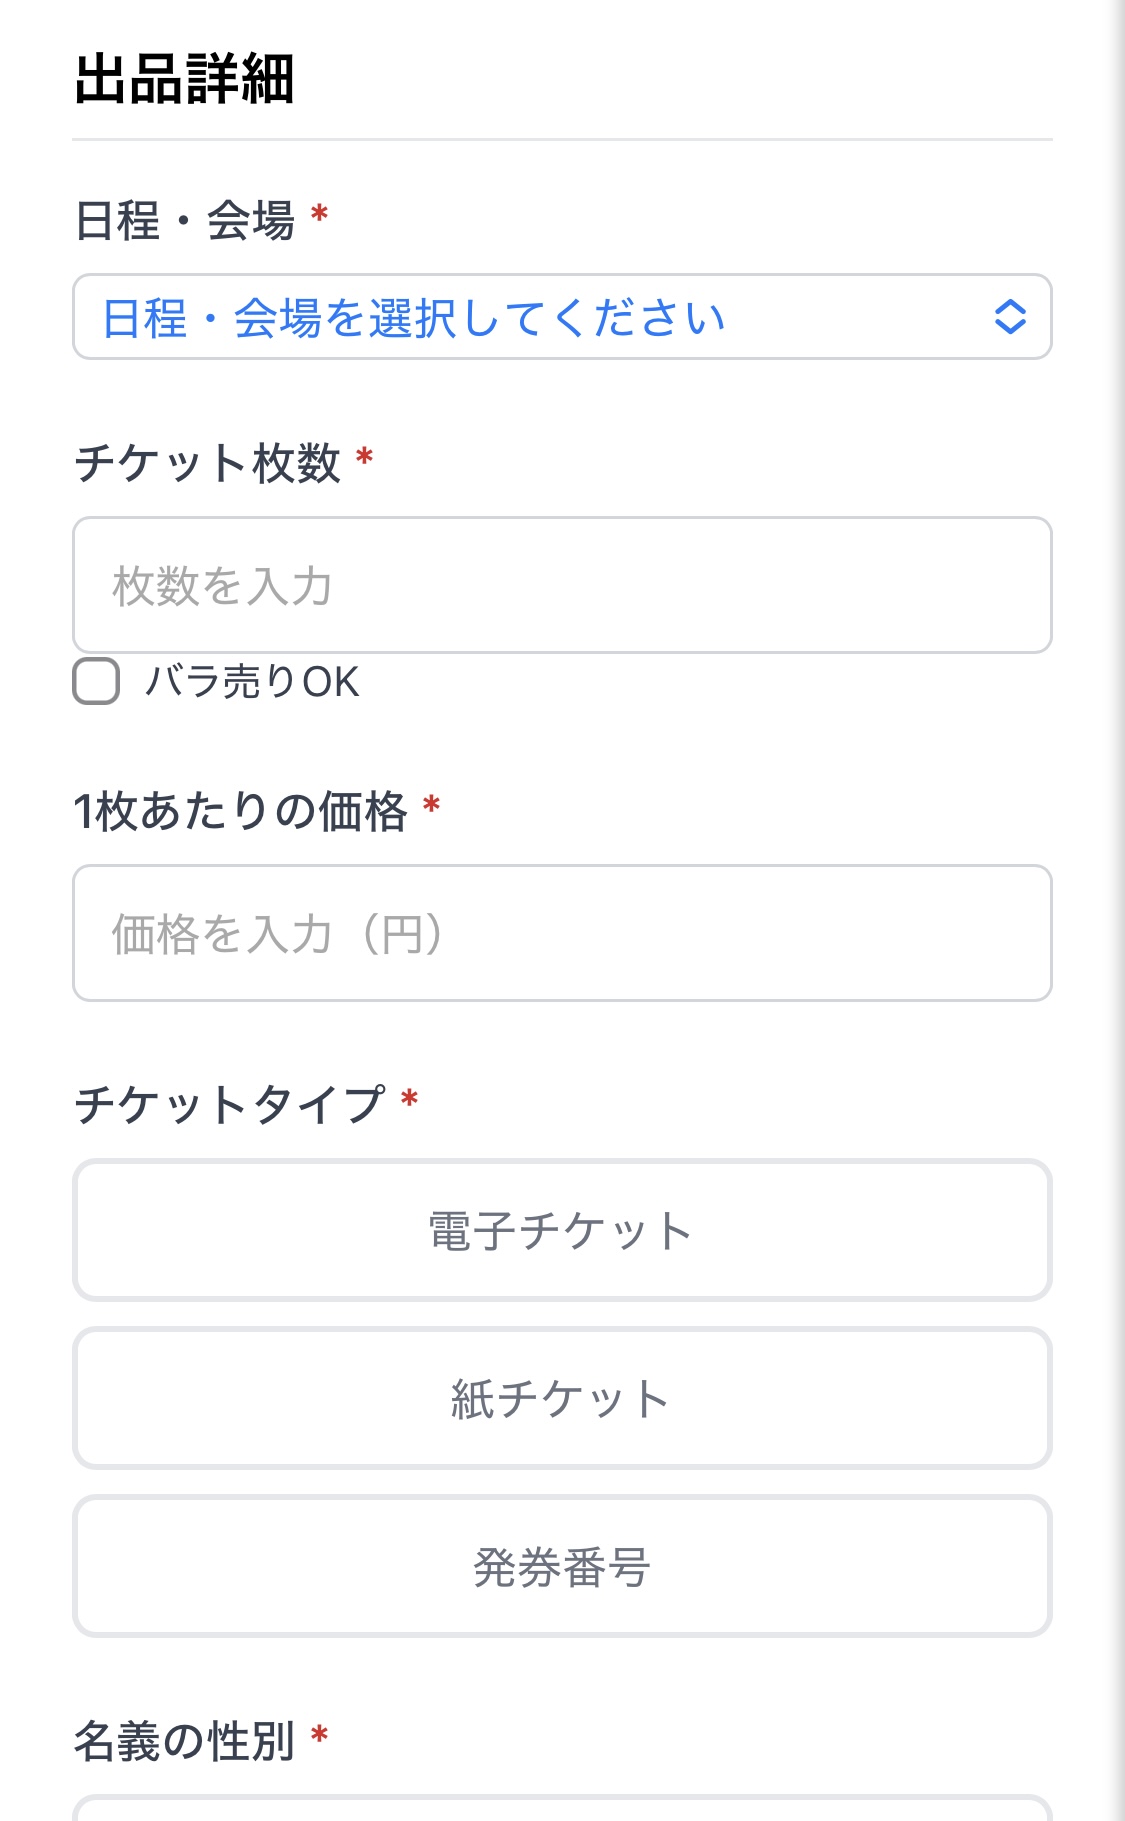Click the up-down chevron icon in the dropdown
The height and width of the screenshot is (1821, 1125).
point(1010,317)
